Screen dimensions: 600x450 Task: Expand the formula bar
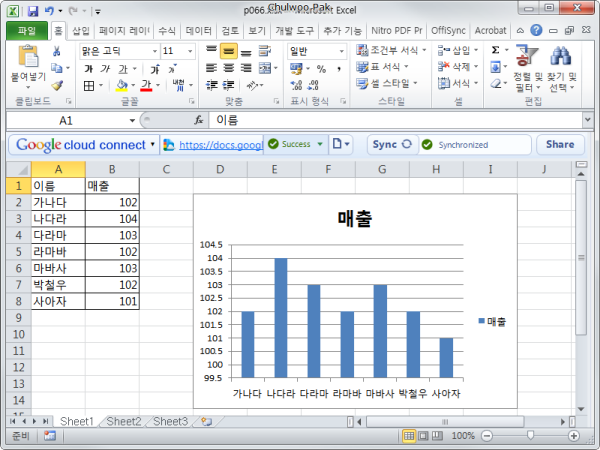588,120
